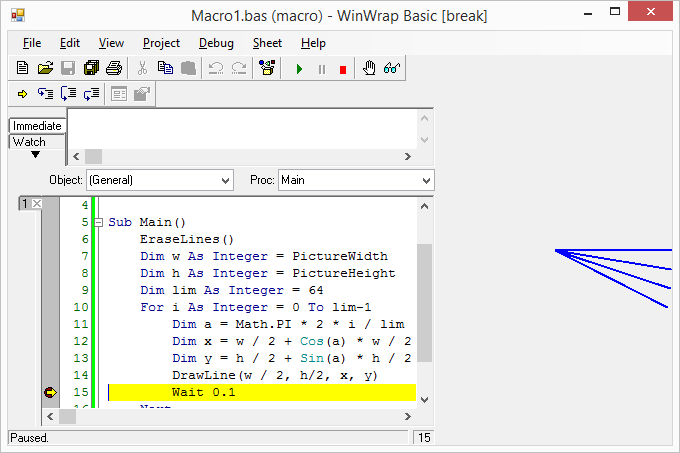Toggle breakpoint with the hand icon
The width and height of the screenshot is (680, 453).
pos(369,68)
